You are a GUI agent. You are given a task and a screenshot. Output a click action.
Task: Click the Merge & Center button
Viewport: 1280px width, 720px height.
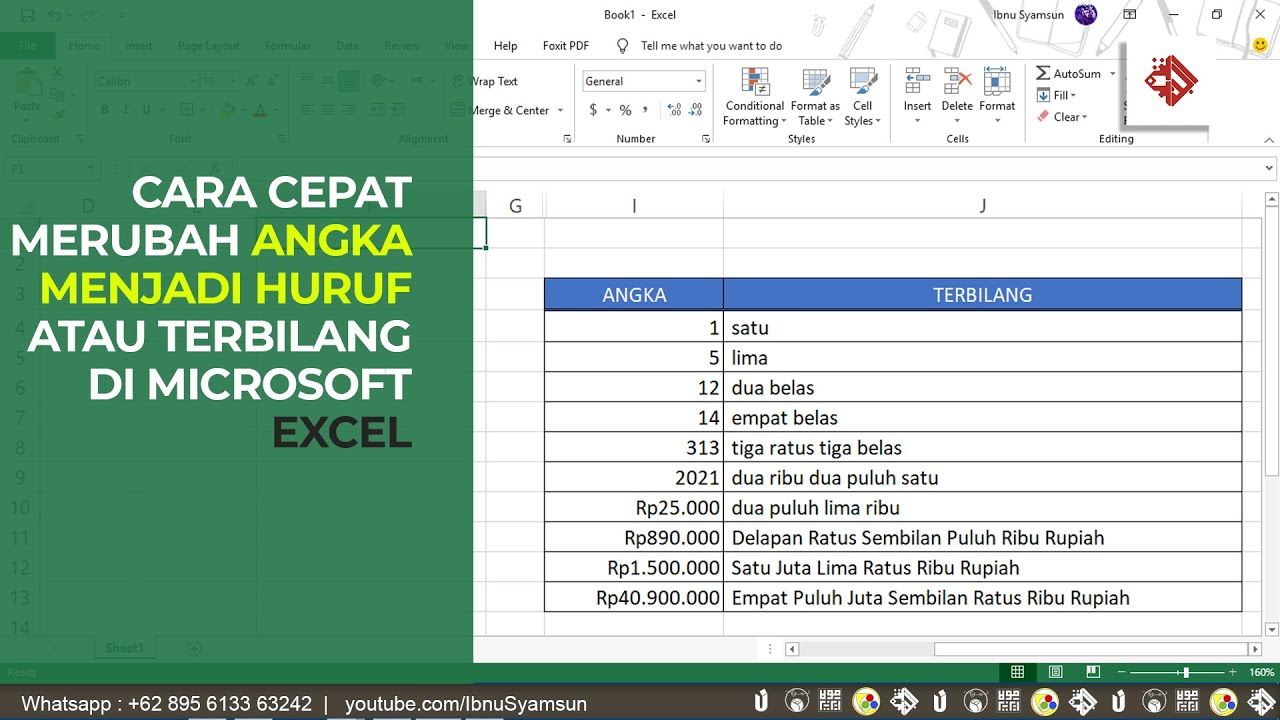(x=510, y=111)
